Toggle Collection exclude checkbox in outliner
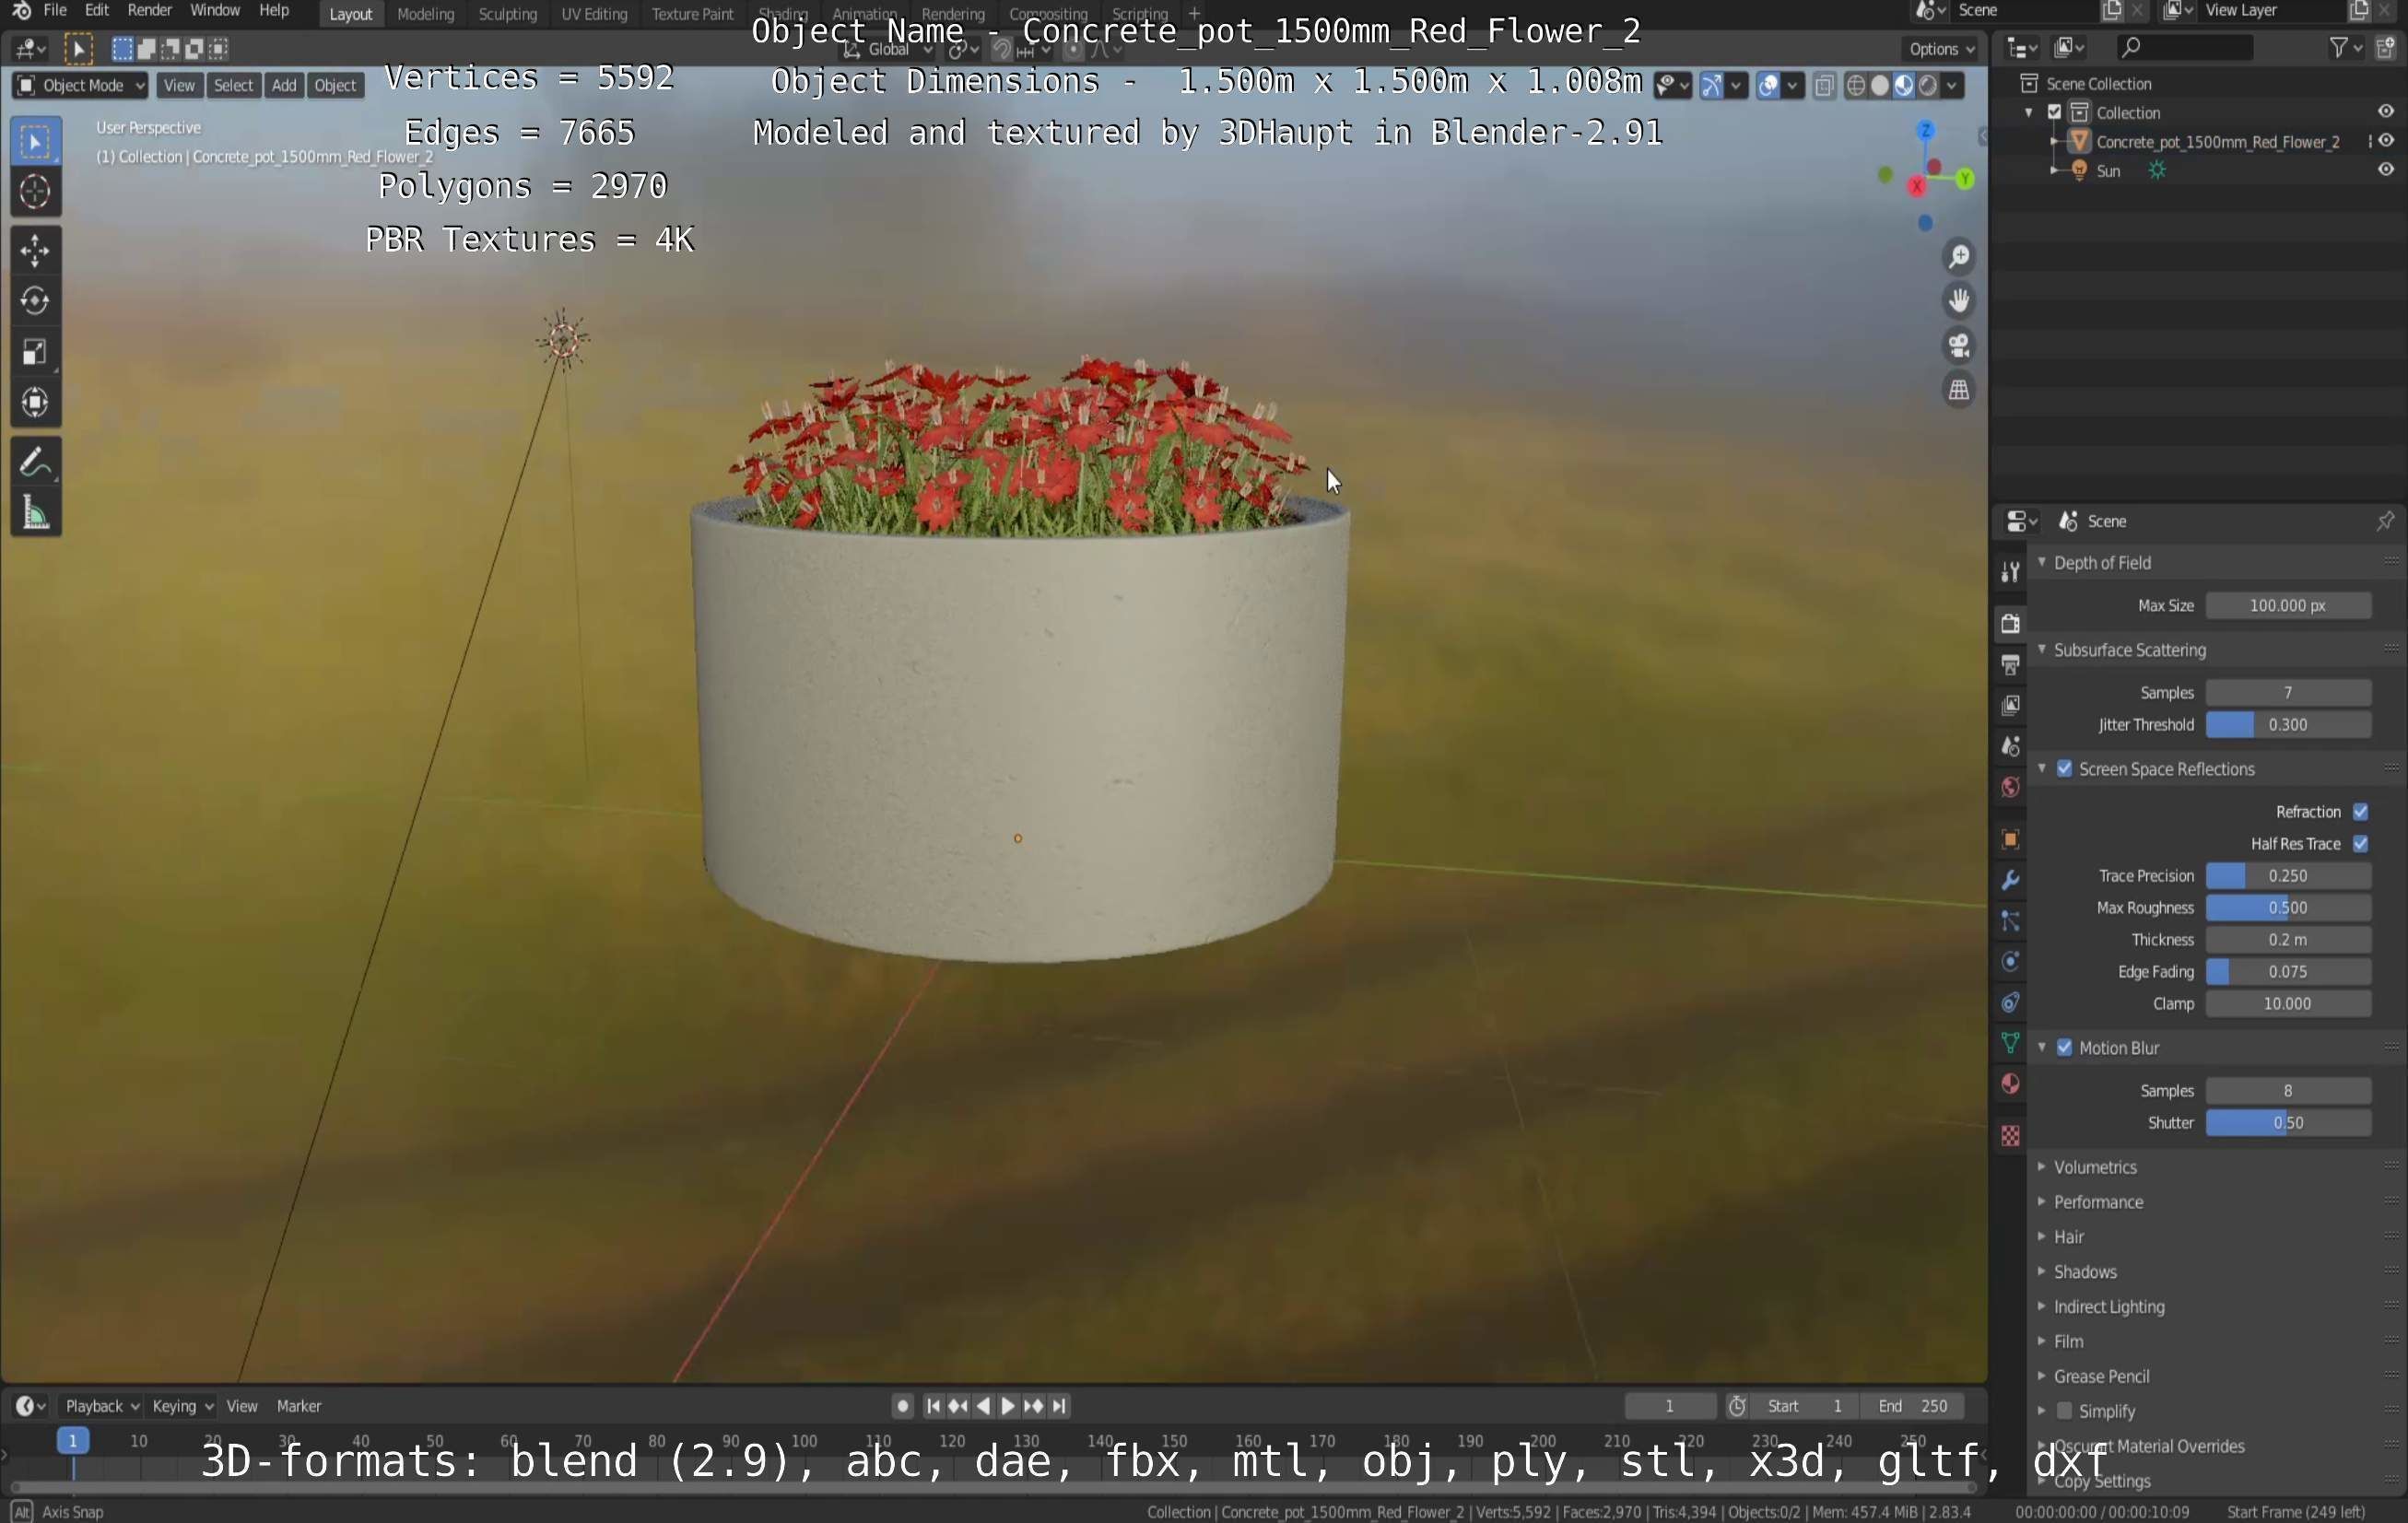The width and height of the screenshot is (2408, 1523). 2054,112
